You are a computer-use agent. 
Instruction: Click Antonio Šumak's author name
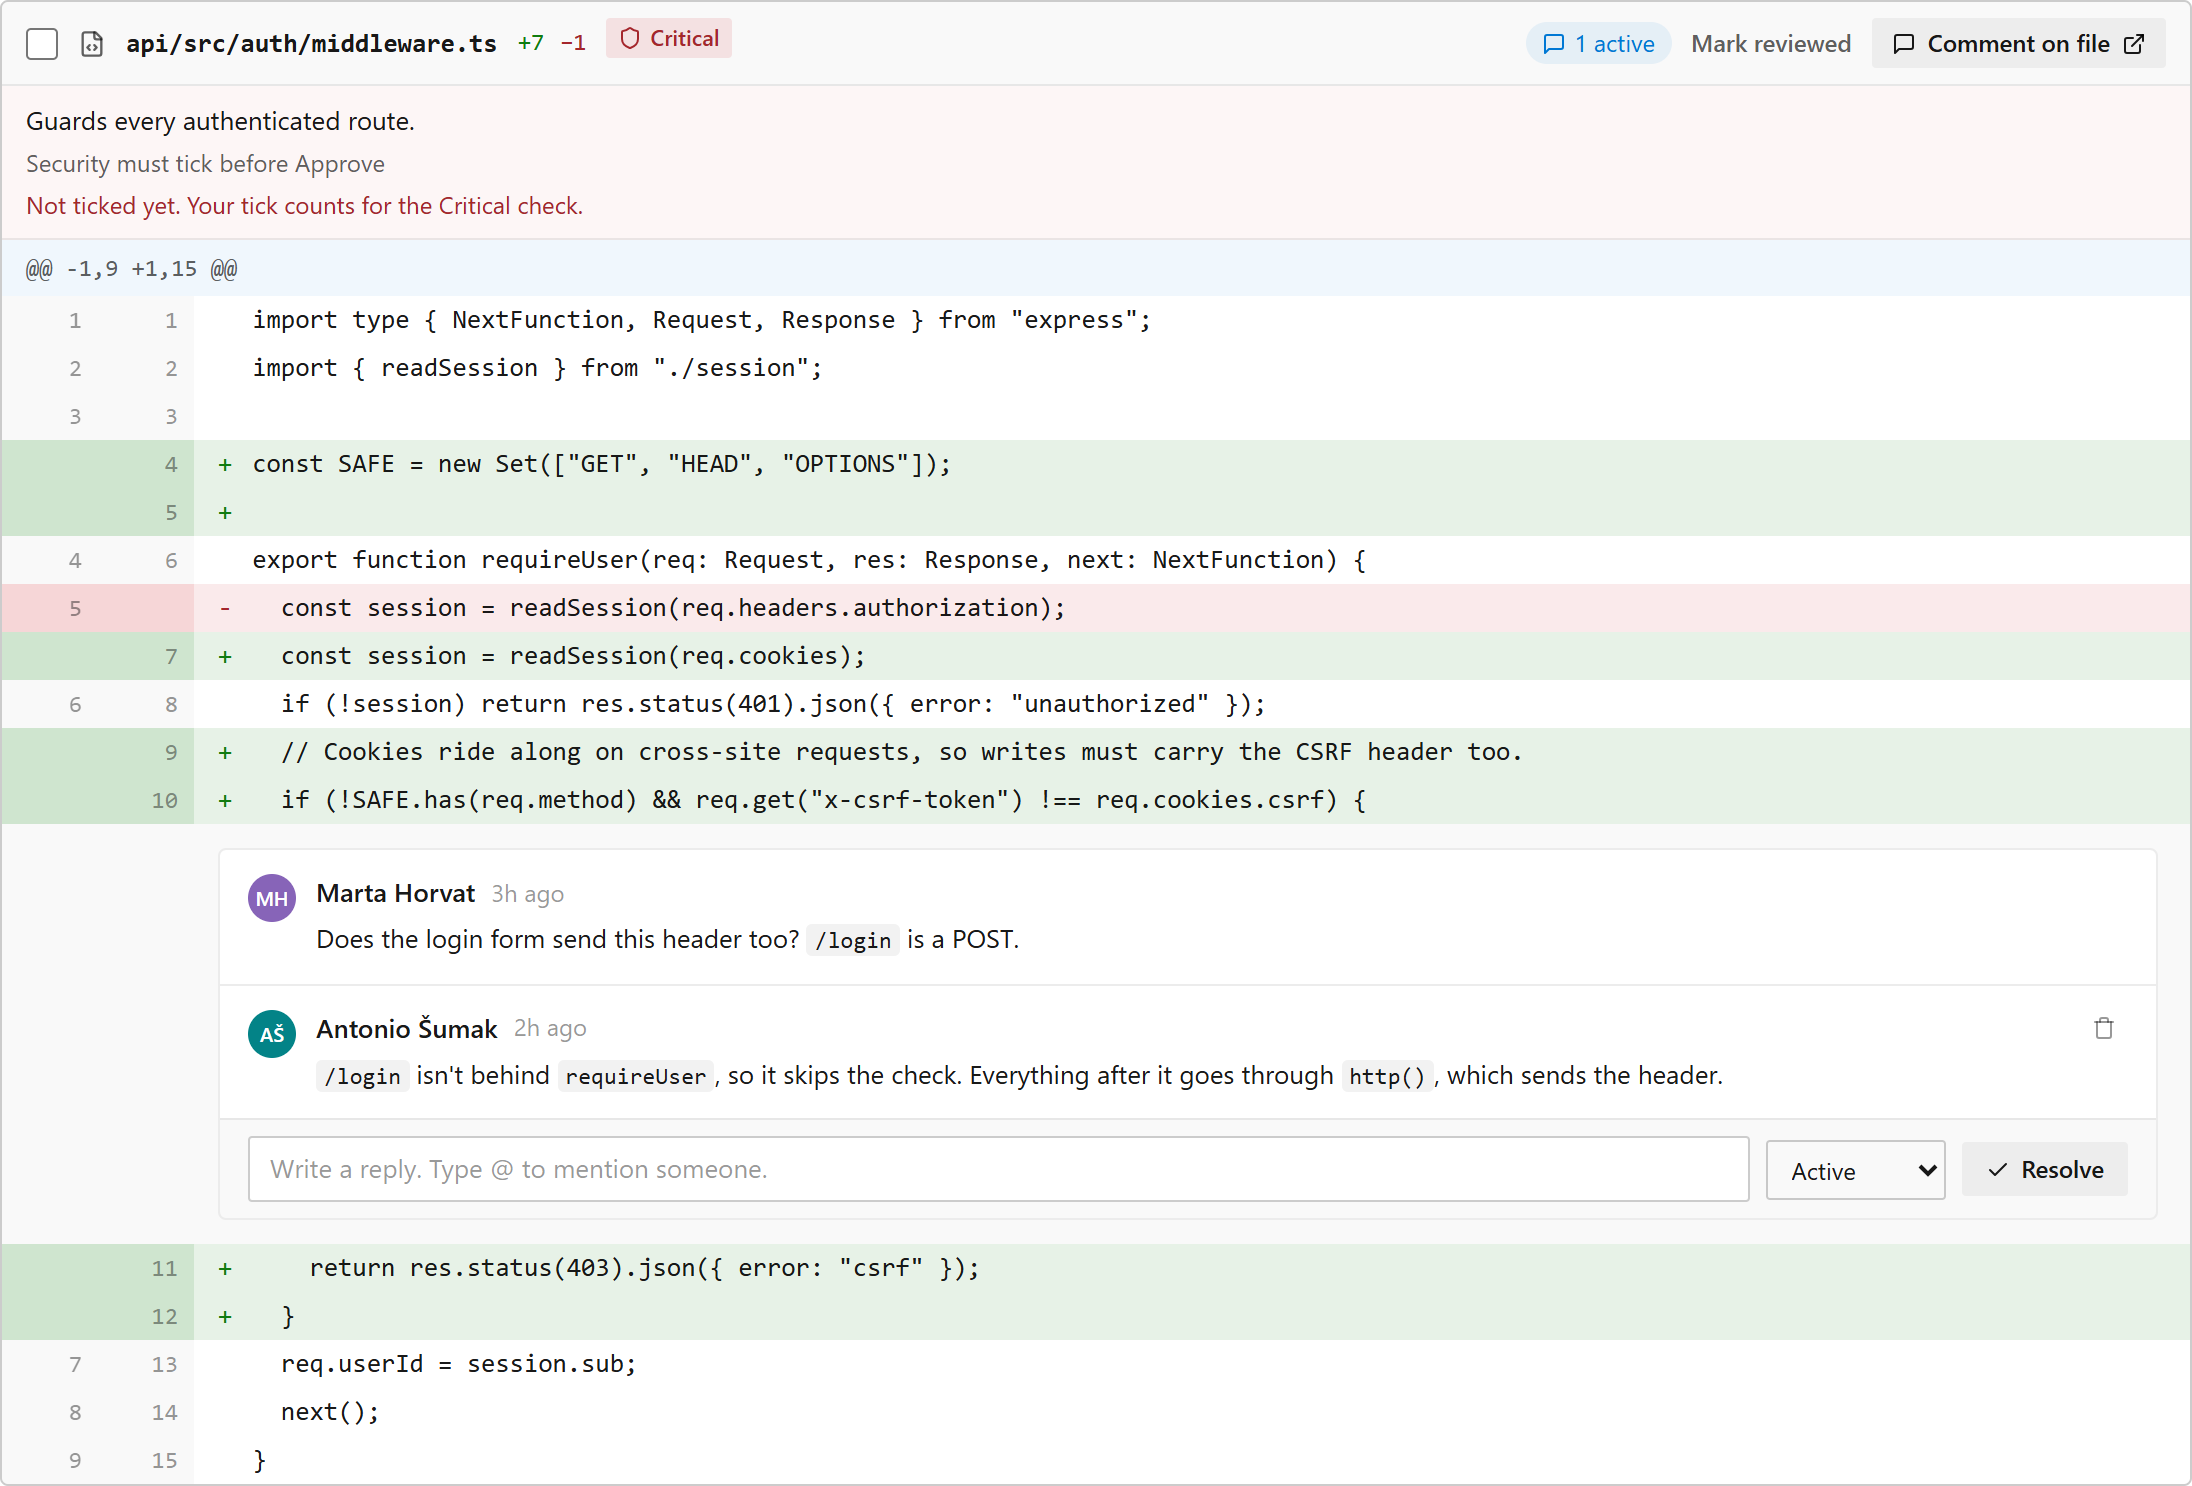[407, 1028]
